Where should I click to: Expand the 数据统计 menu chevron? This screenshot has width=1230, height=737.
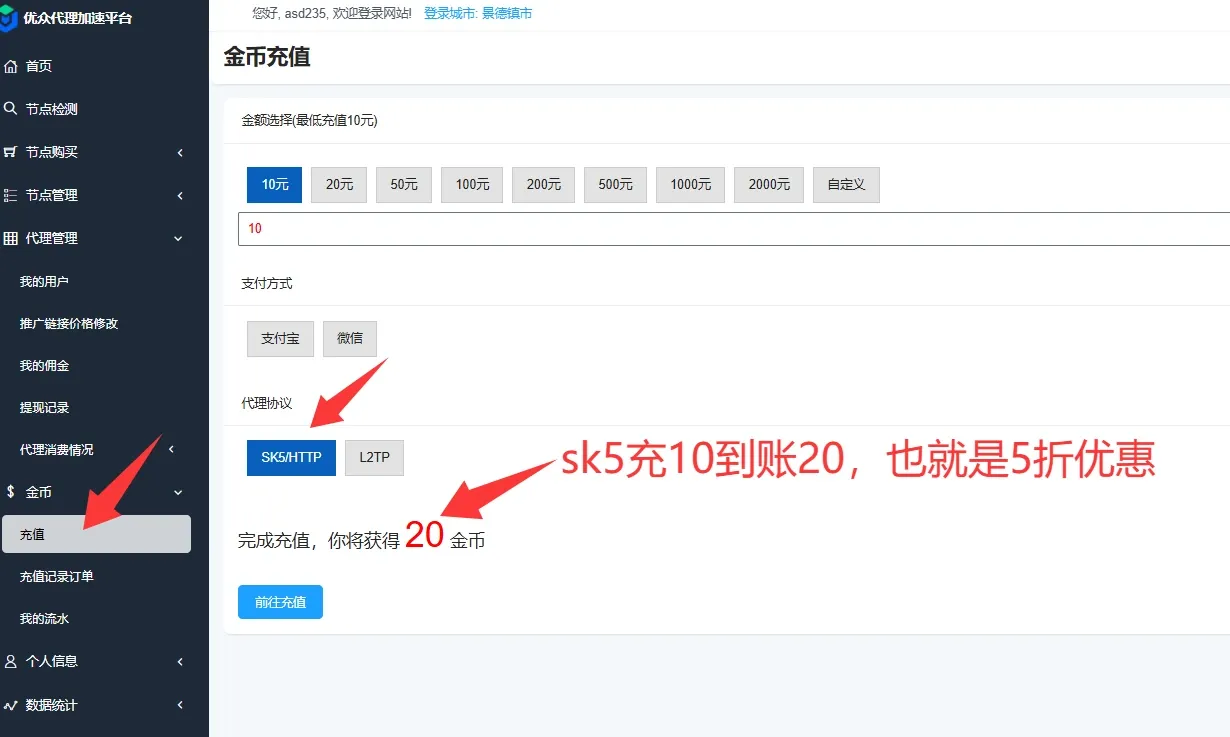(x=180, y=705)
